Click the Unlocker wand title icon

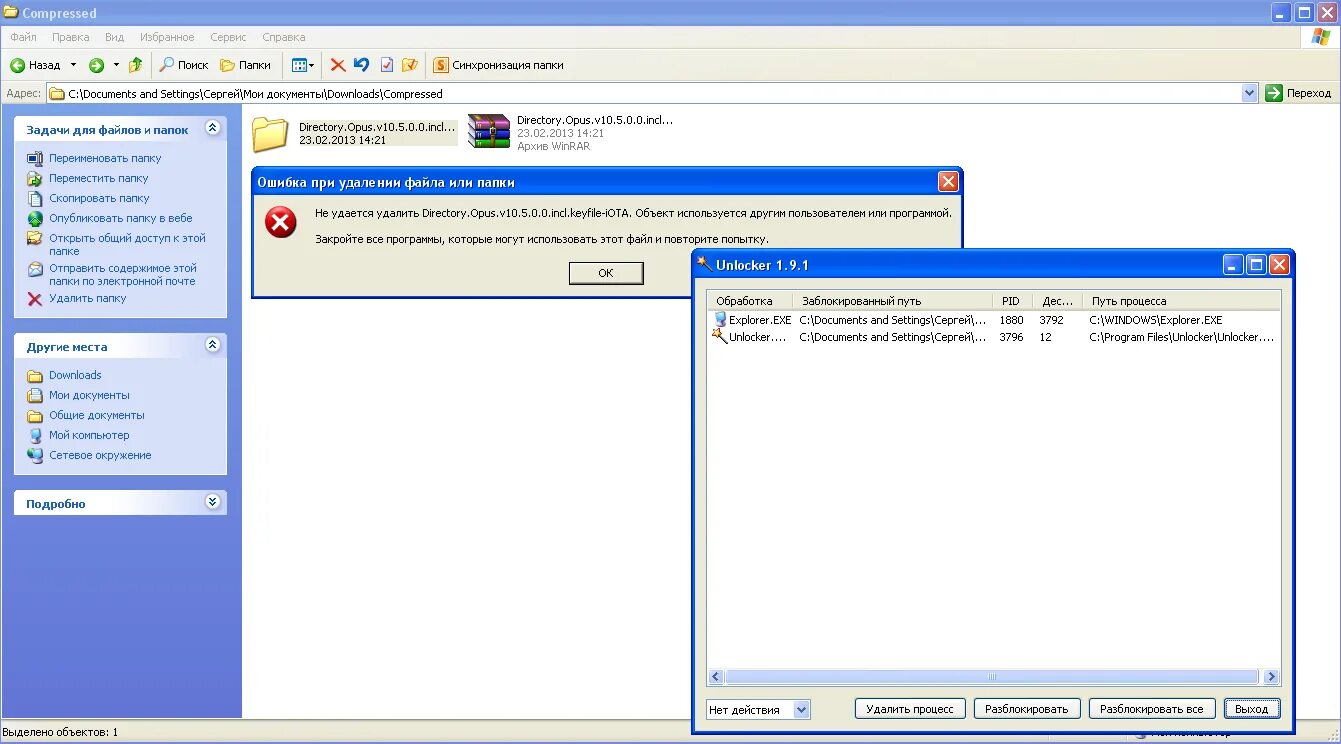[704, 264]
